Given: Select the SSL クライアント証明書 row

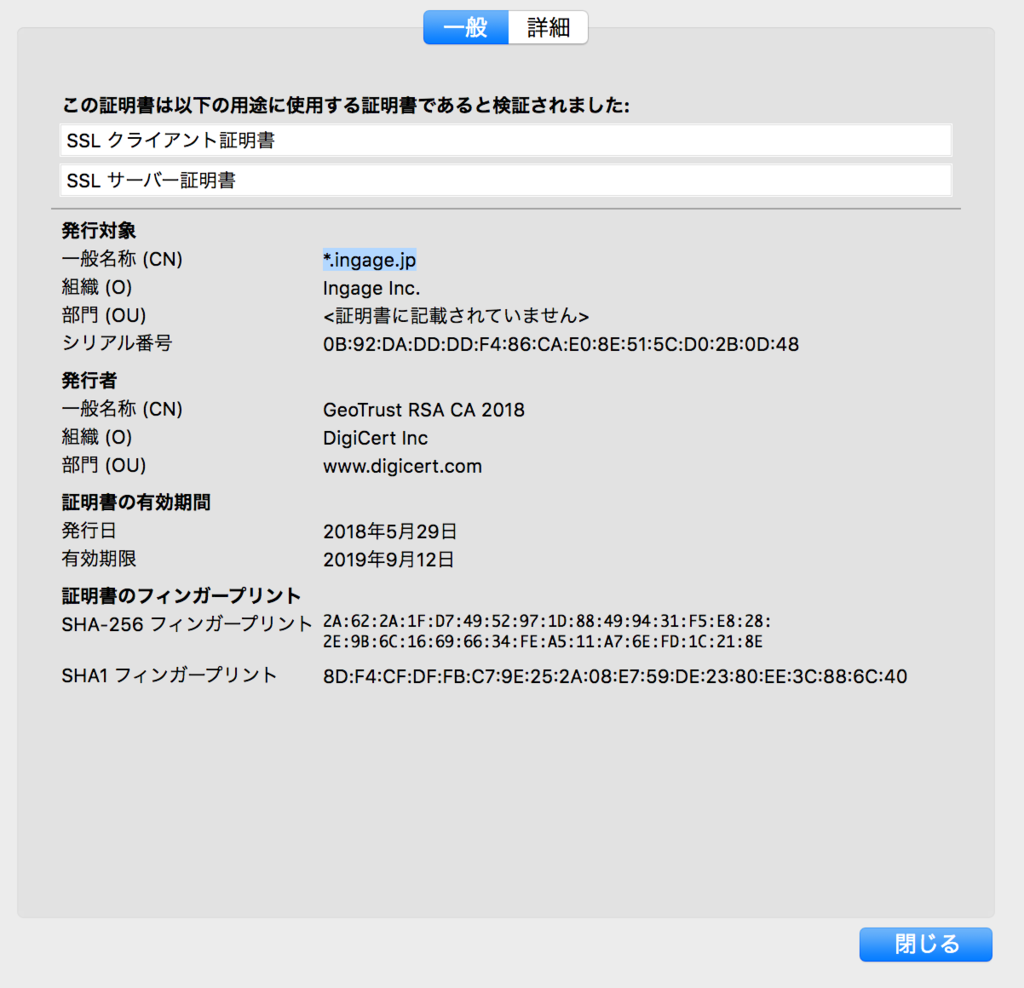Looking at the screenshot, I should click(505, 140).
